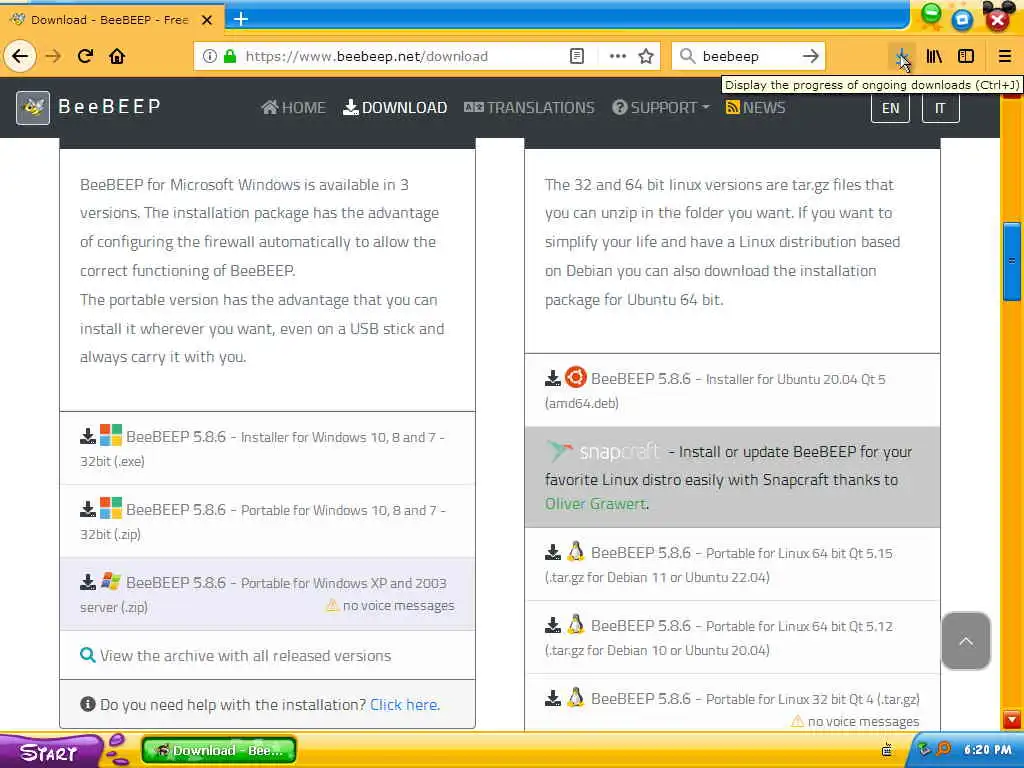This screenshot has width=1024, height=768.
Task: Click the green shield tray icon
Action: pyautogui.click(x=924, y=749)
